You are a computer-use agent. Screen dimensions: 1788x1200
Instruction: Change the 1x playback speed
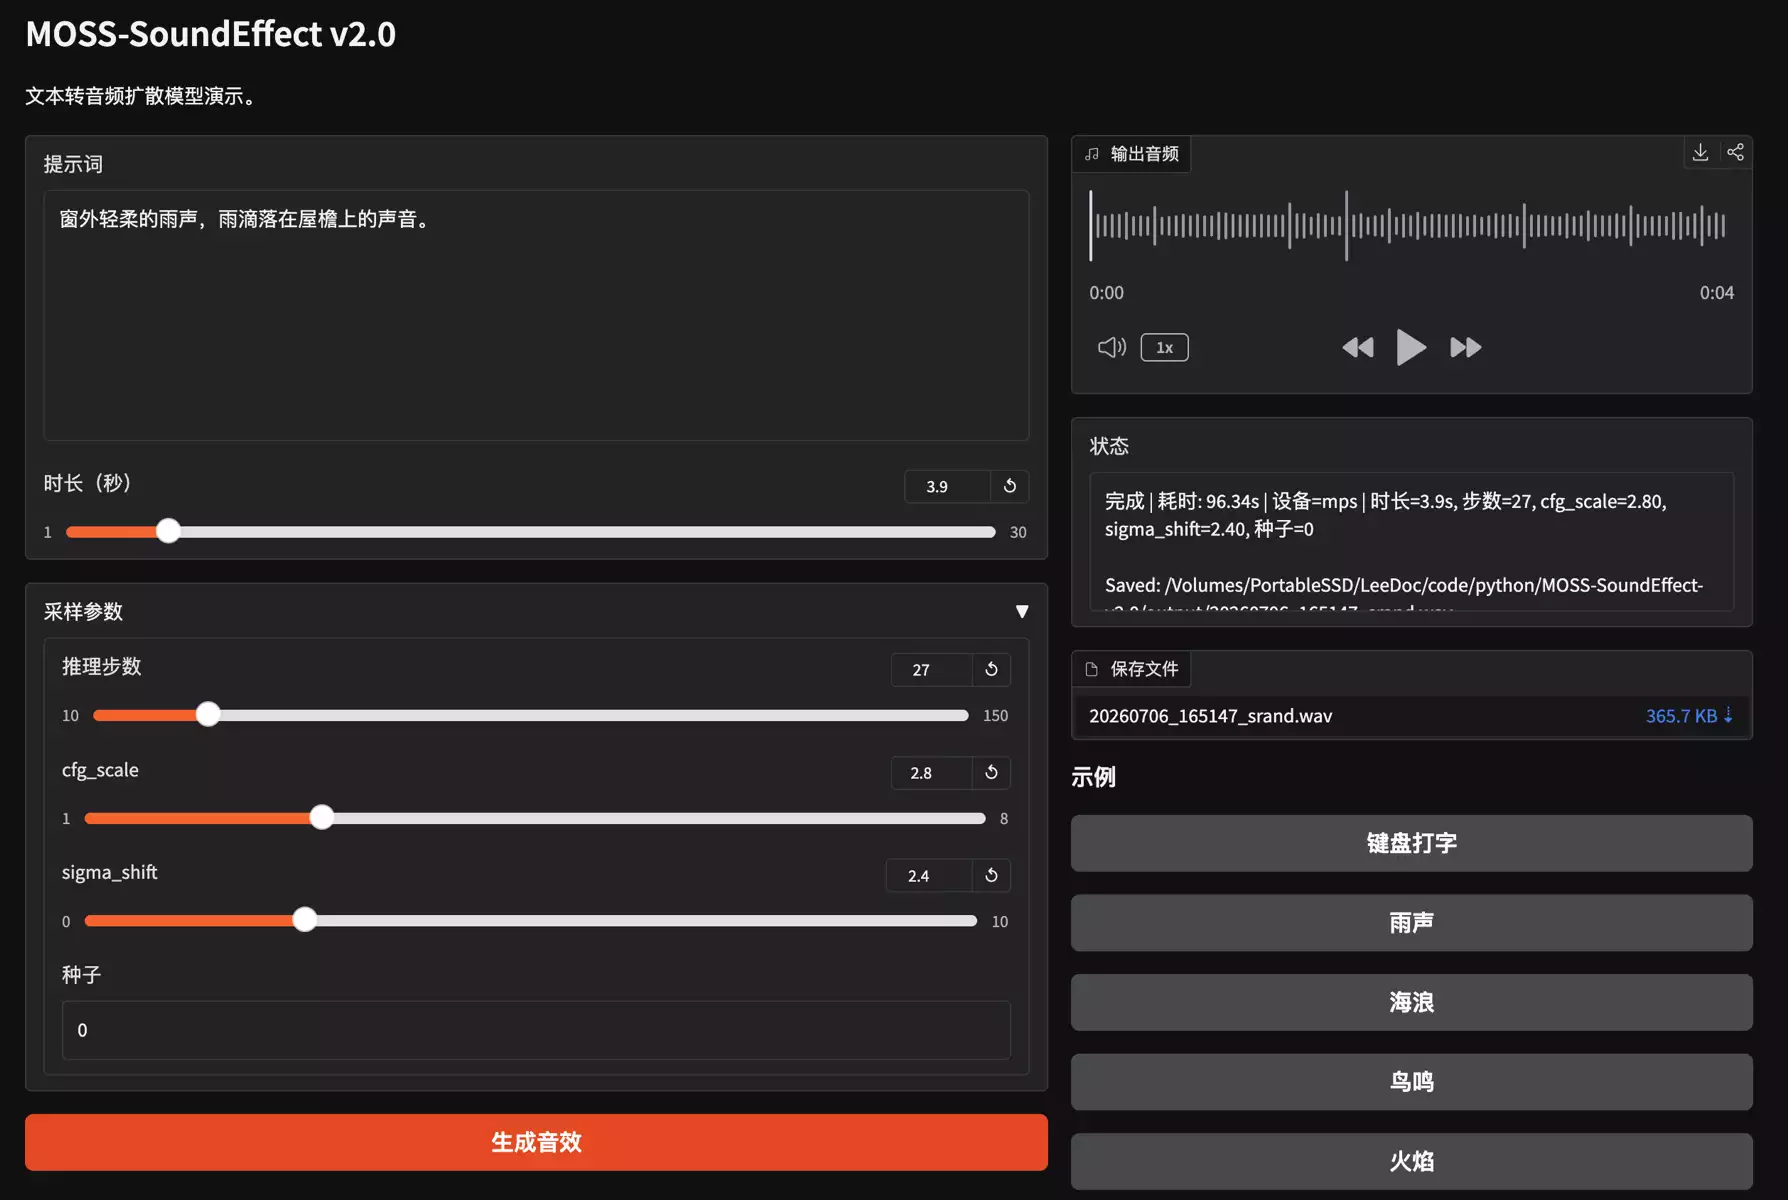[x=1164, y=347]
